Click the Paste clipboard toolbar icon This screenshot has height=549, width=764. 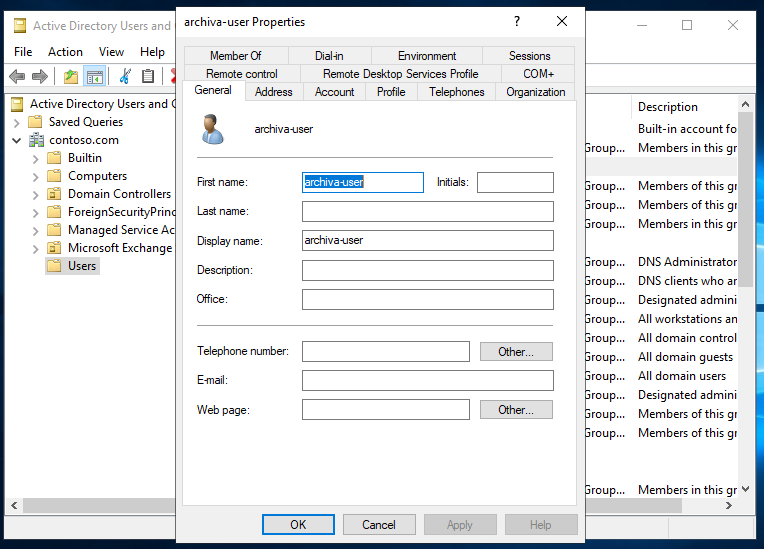[148, 76]
